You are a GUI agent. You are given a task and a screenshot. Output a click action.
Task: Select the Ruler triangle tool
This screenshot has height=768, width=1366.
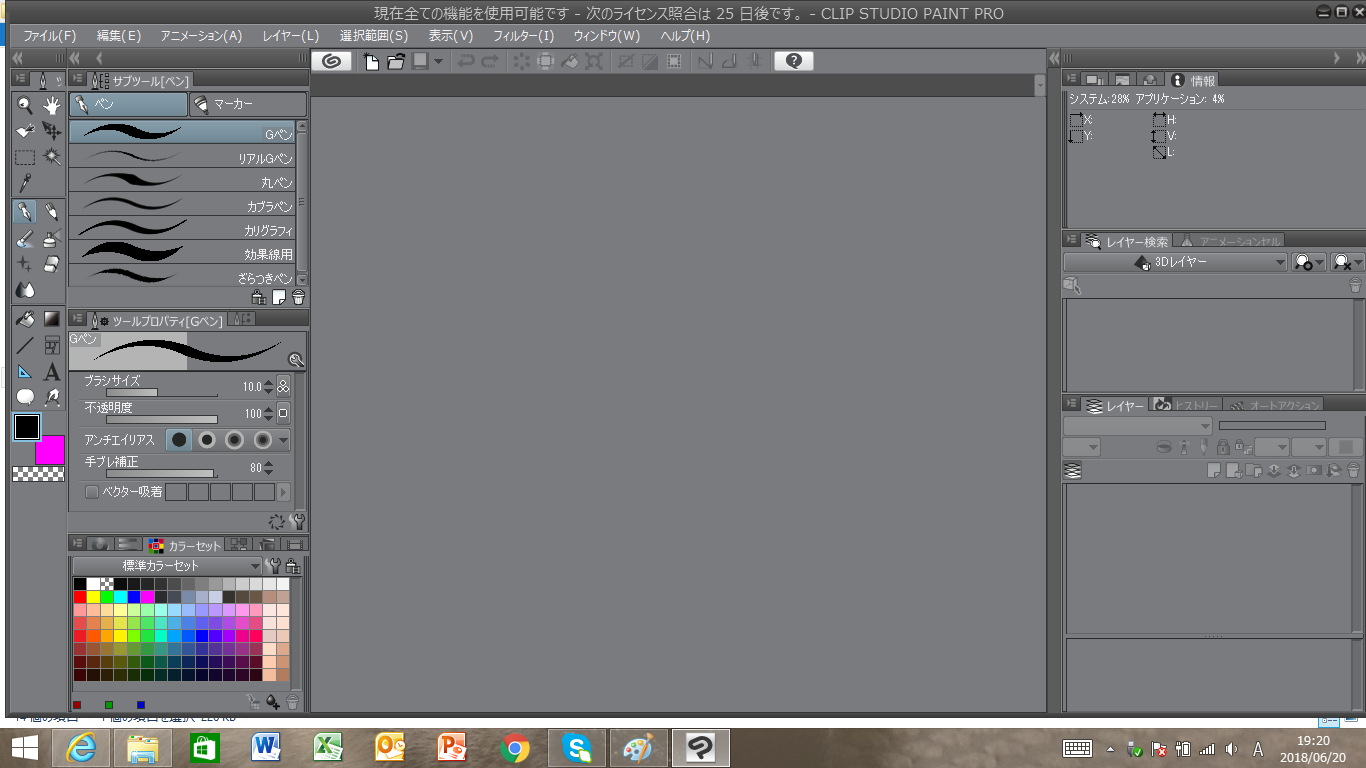(x=25, y=372)
